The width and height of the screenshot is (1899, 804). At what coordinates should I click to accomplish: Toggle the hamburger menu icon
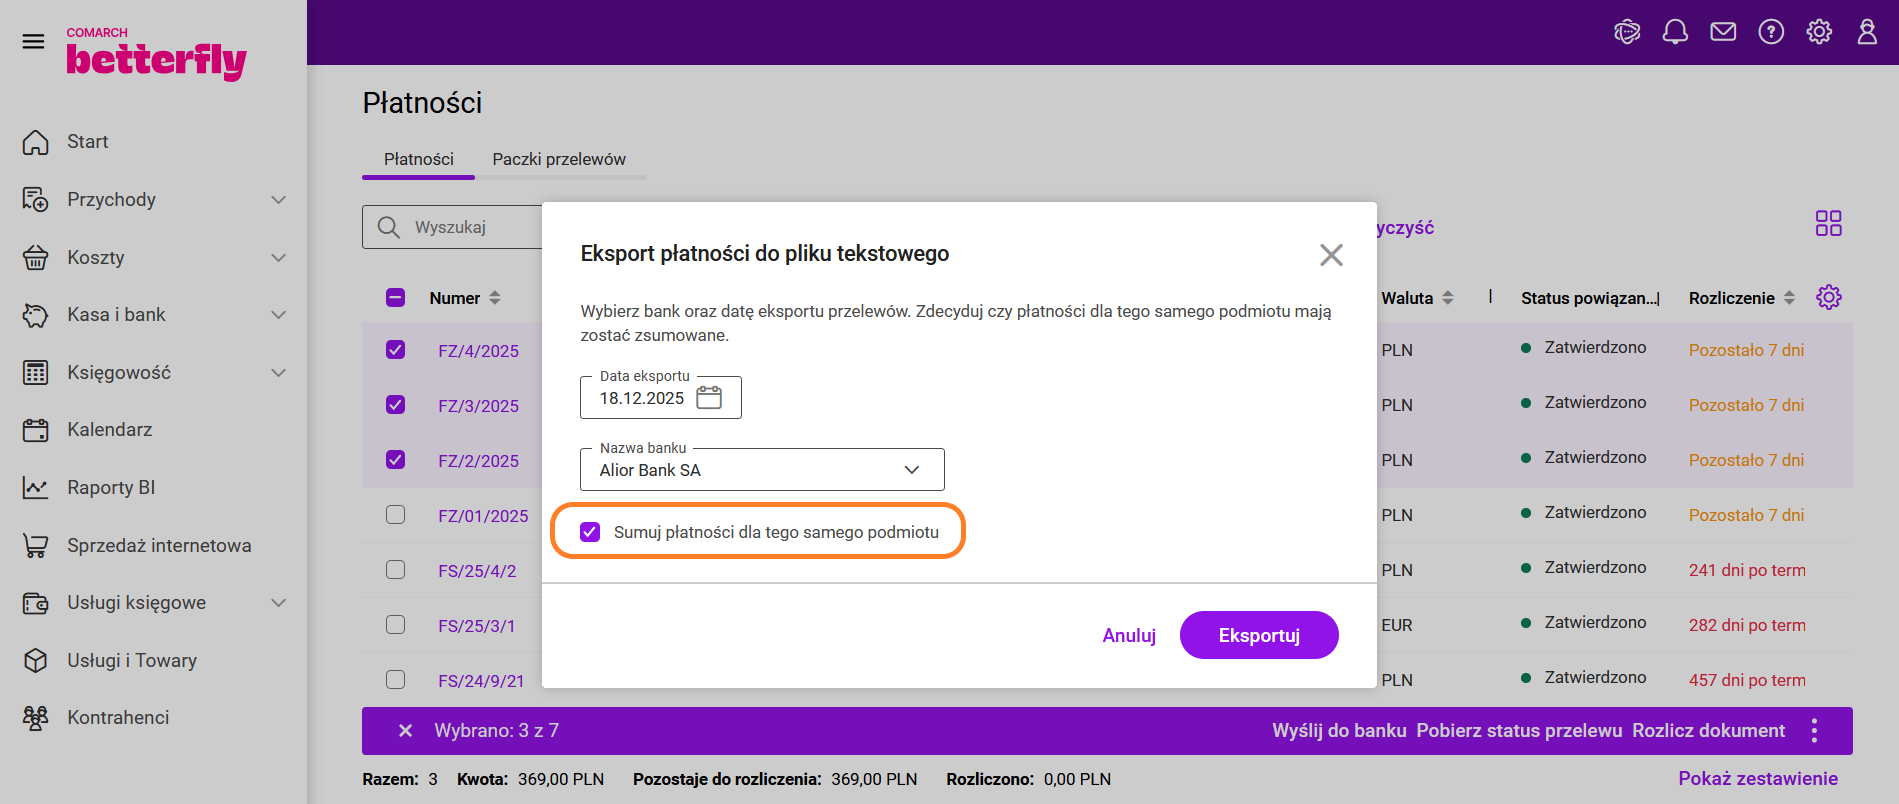(x=33, y=41)
